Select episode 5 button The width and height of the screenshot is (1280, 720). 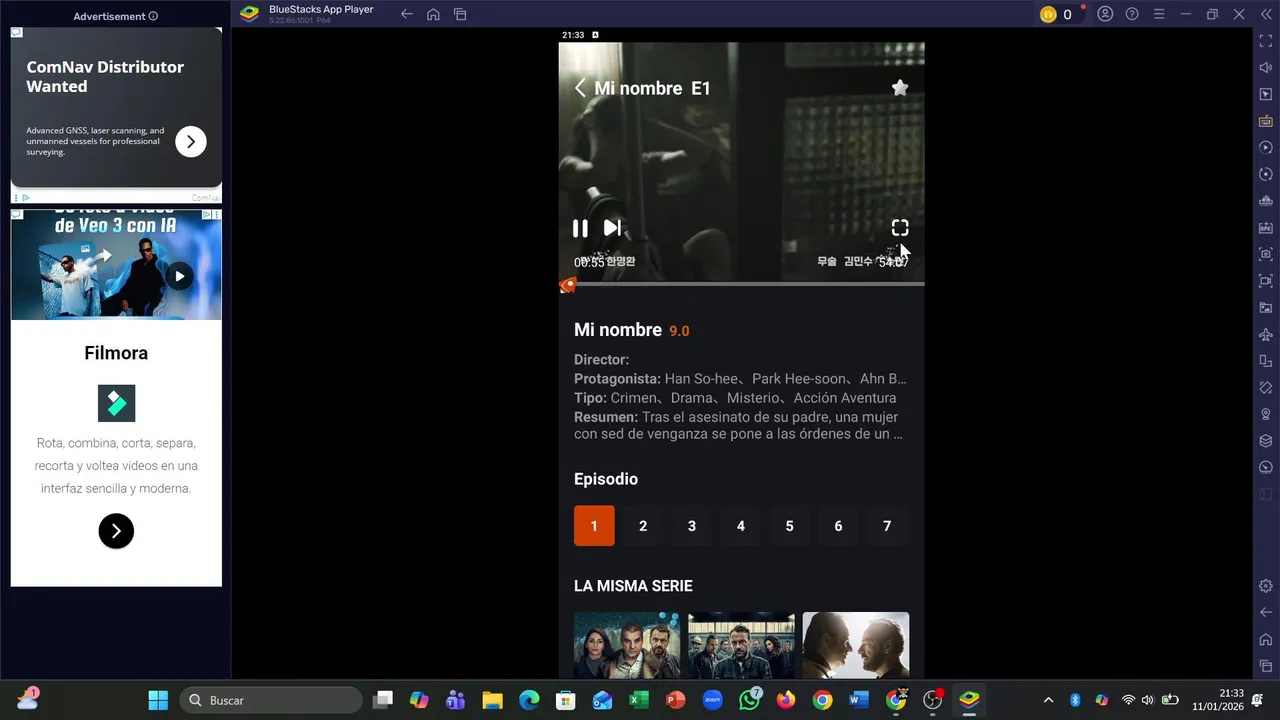point(789,526)
